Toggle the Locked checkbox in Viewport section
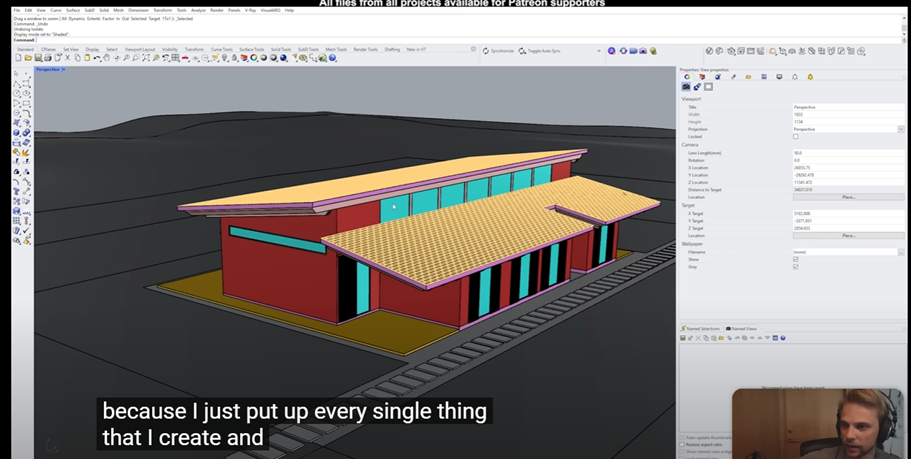Screen dimensions: 911x459 click(796, 137)
